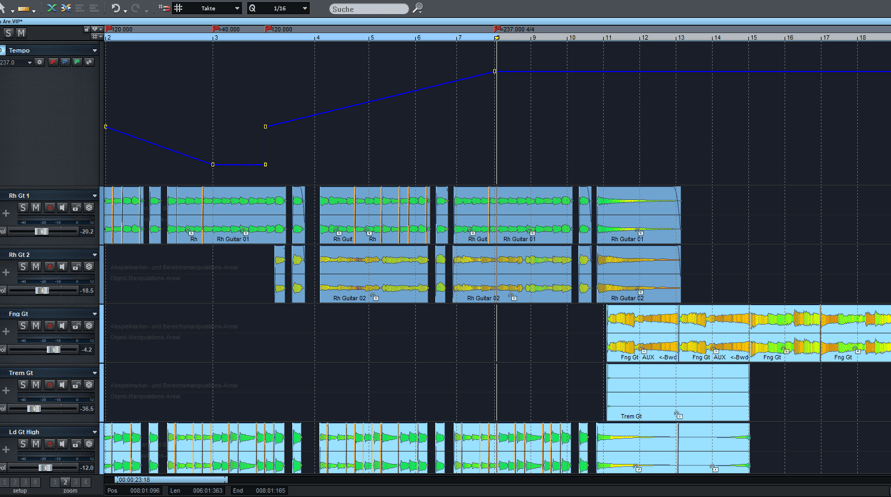
Task: Select setup preset 3
Action: 25,482
